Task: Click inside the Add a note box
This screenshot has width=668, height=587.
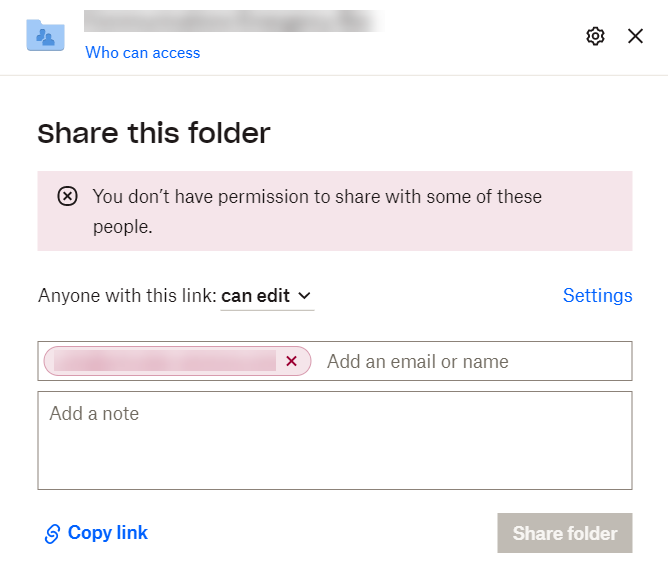Action: [x=334, y=440]
